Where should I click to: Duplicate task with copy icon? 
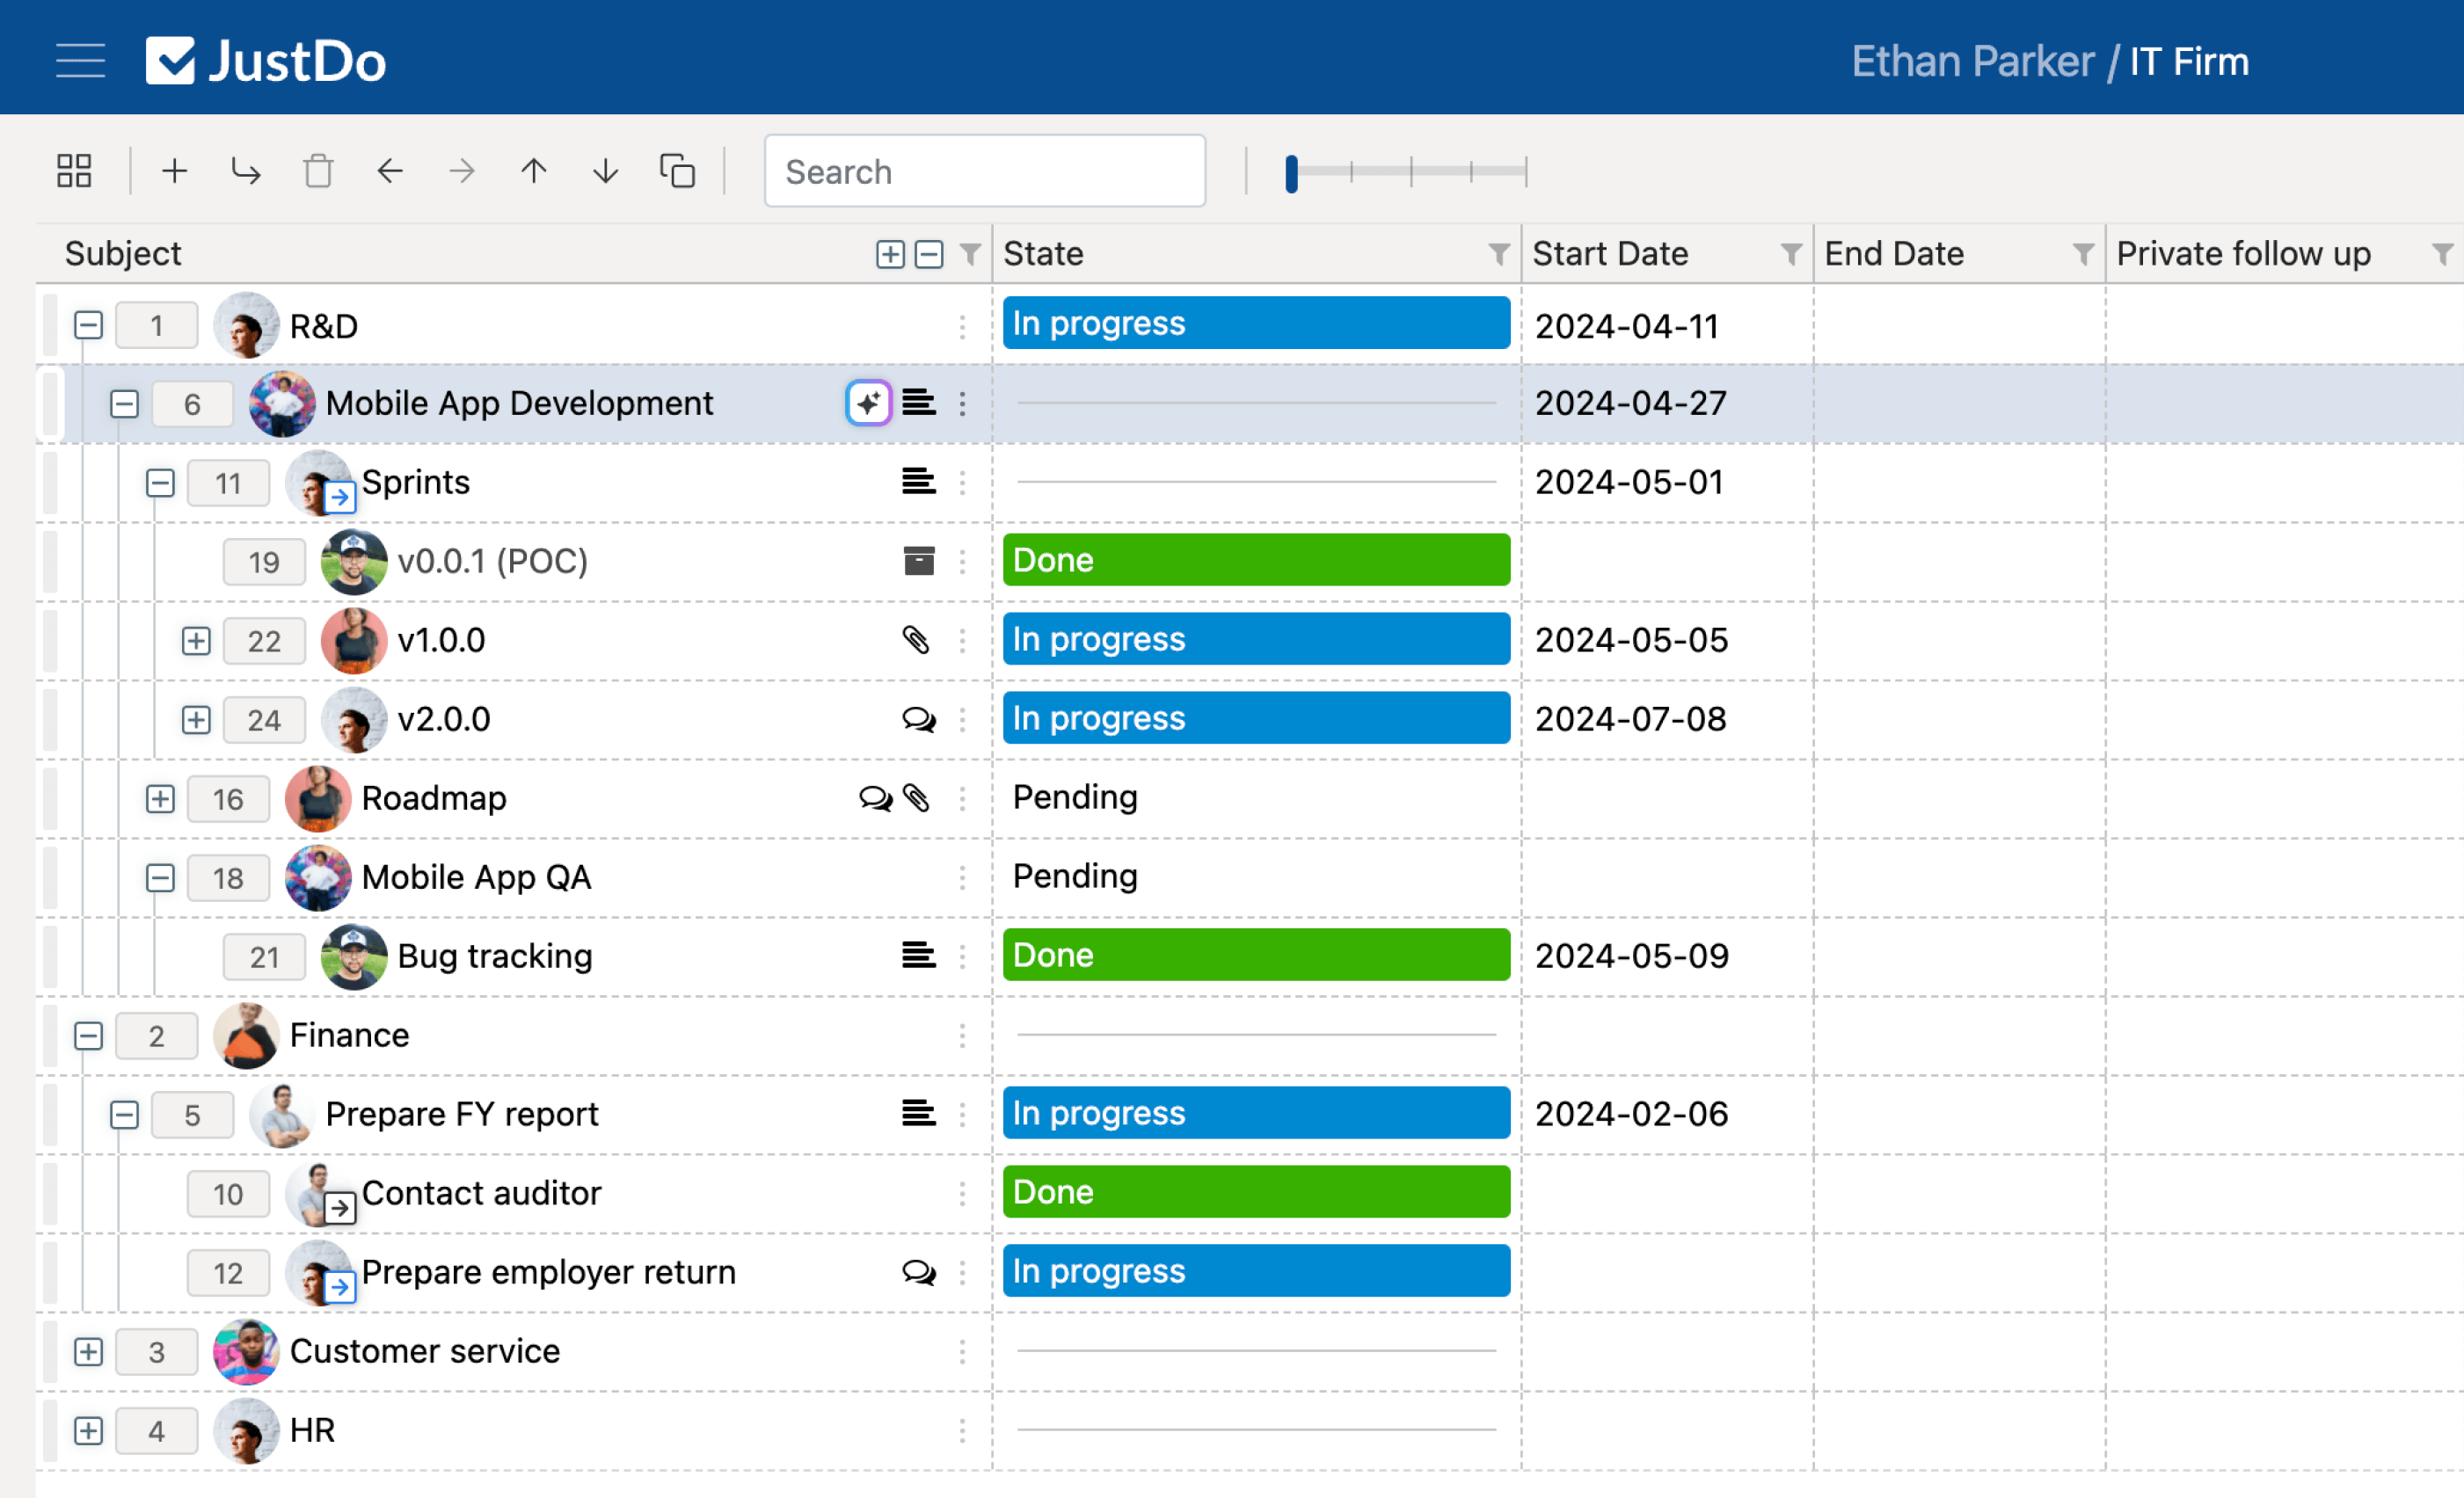[x=678, y=171]
